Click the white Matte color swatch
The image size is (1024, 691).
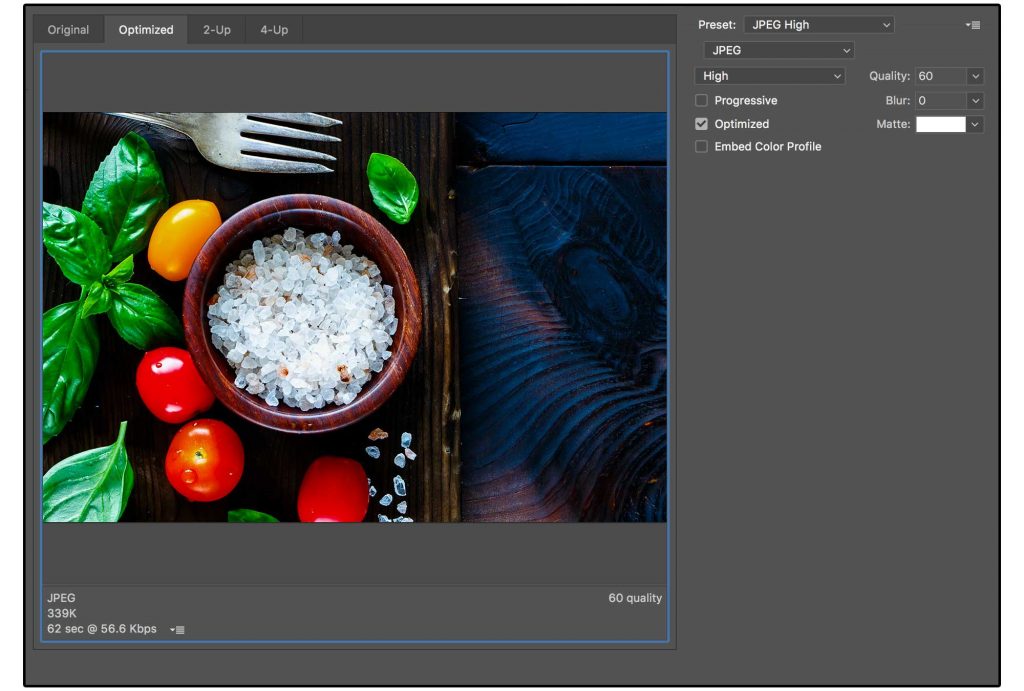[940, 124]
